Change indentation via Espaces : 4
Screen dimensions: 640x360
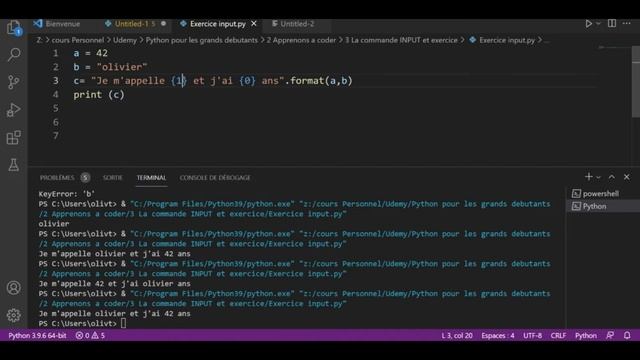pos(498,336)
